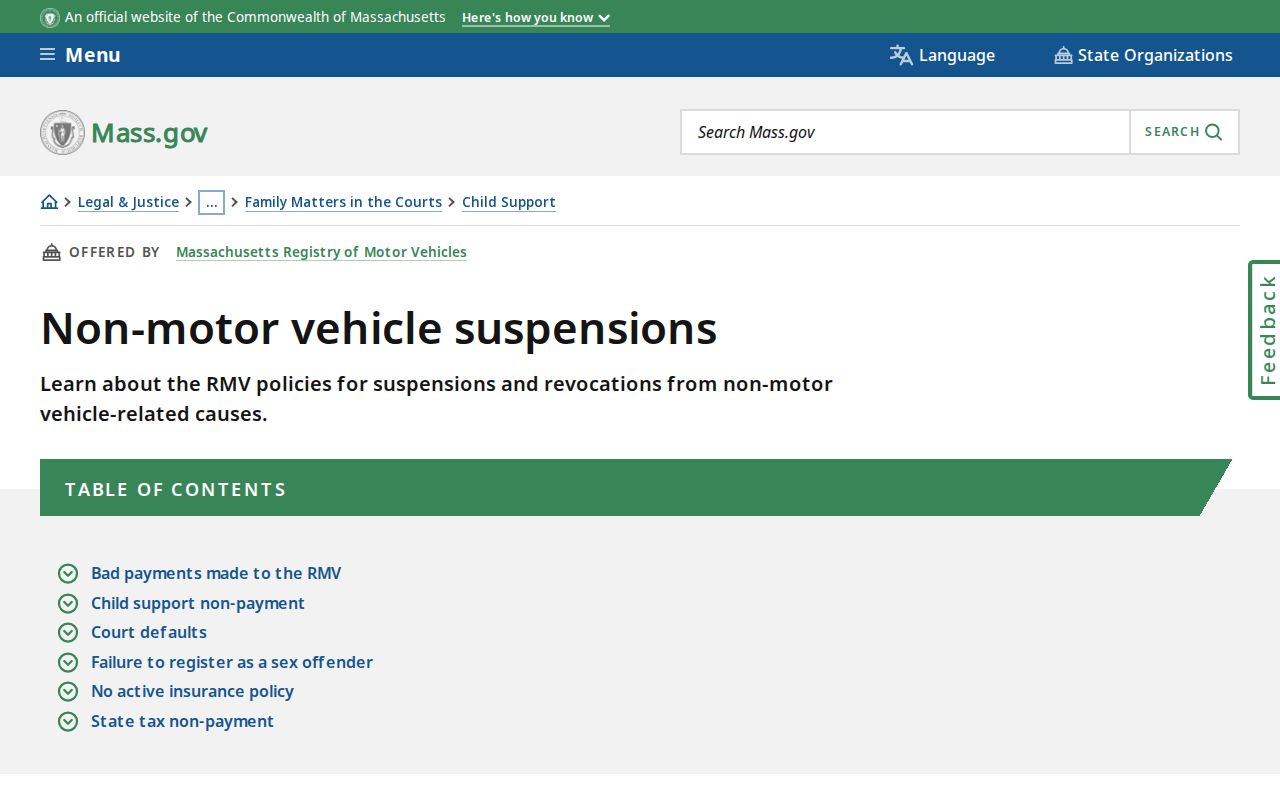Viewport: 1280px width, 800px height.
Task: Click the Mass.gov text logo
Action: (149, 133)
